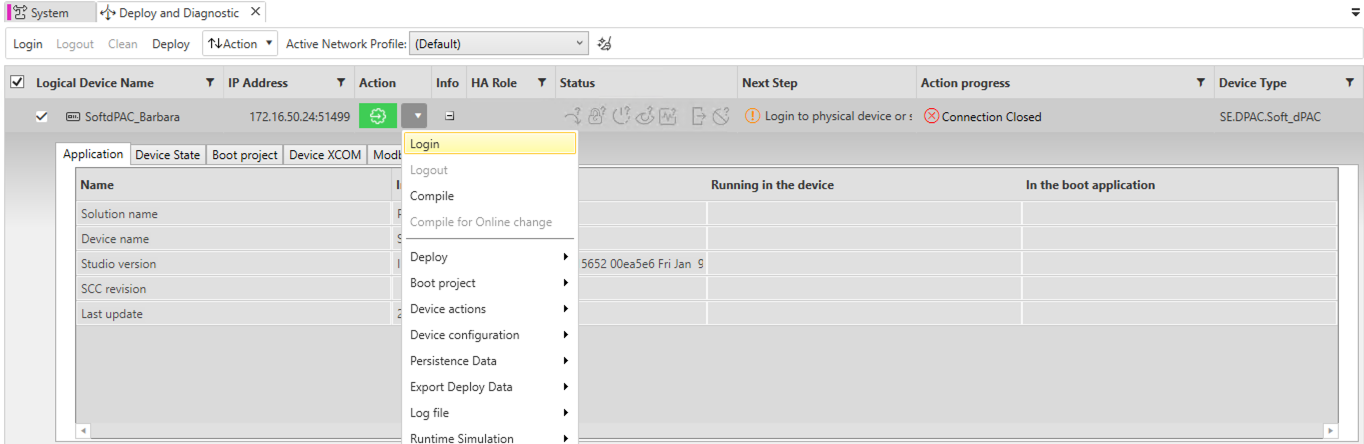Viewport: 1364px width, 444px height.
Task: Click the Login toolbar button
Action: (x=28, y=44)
